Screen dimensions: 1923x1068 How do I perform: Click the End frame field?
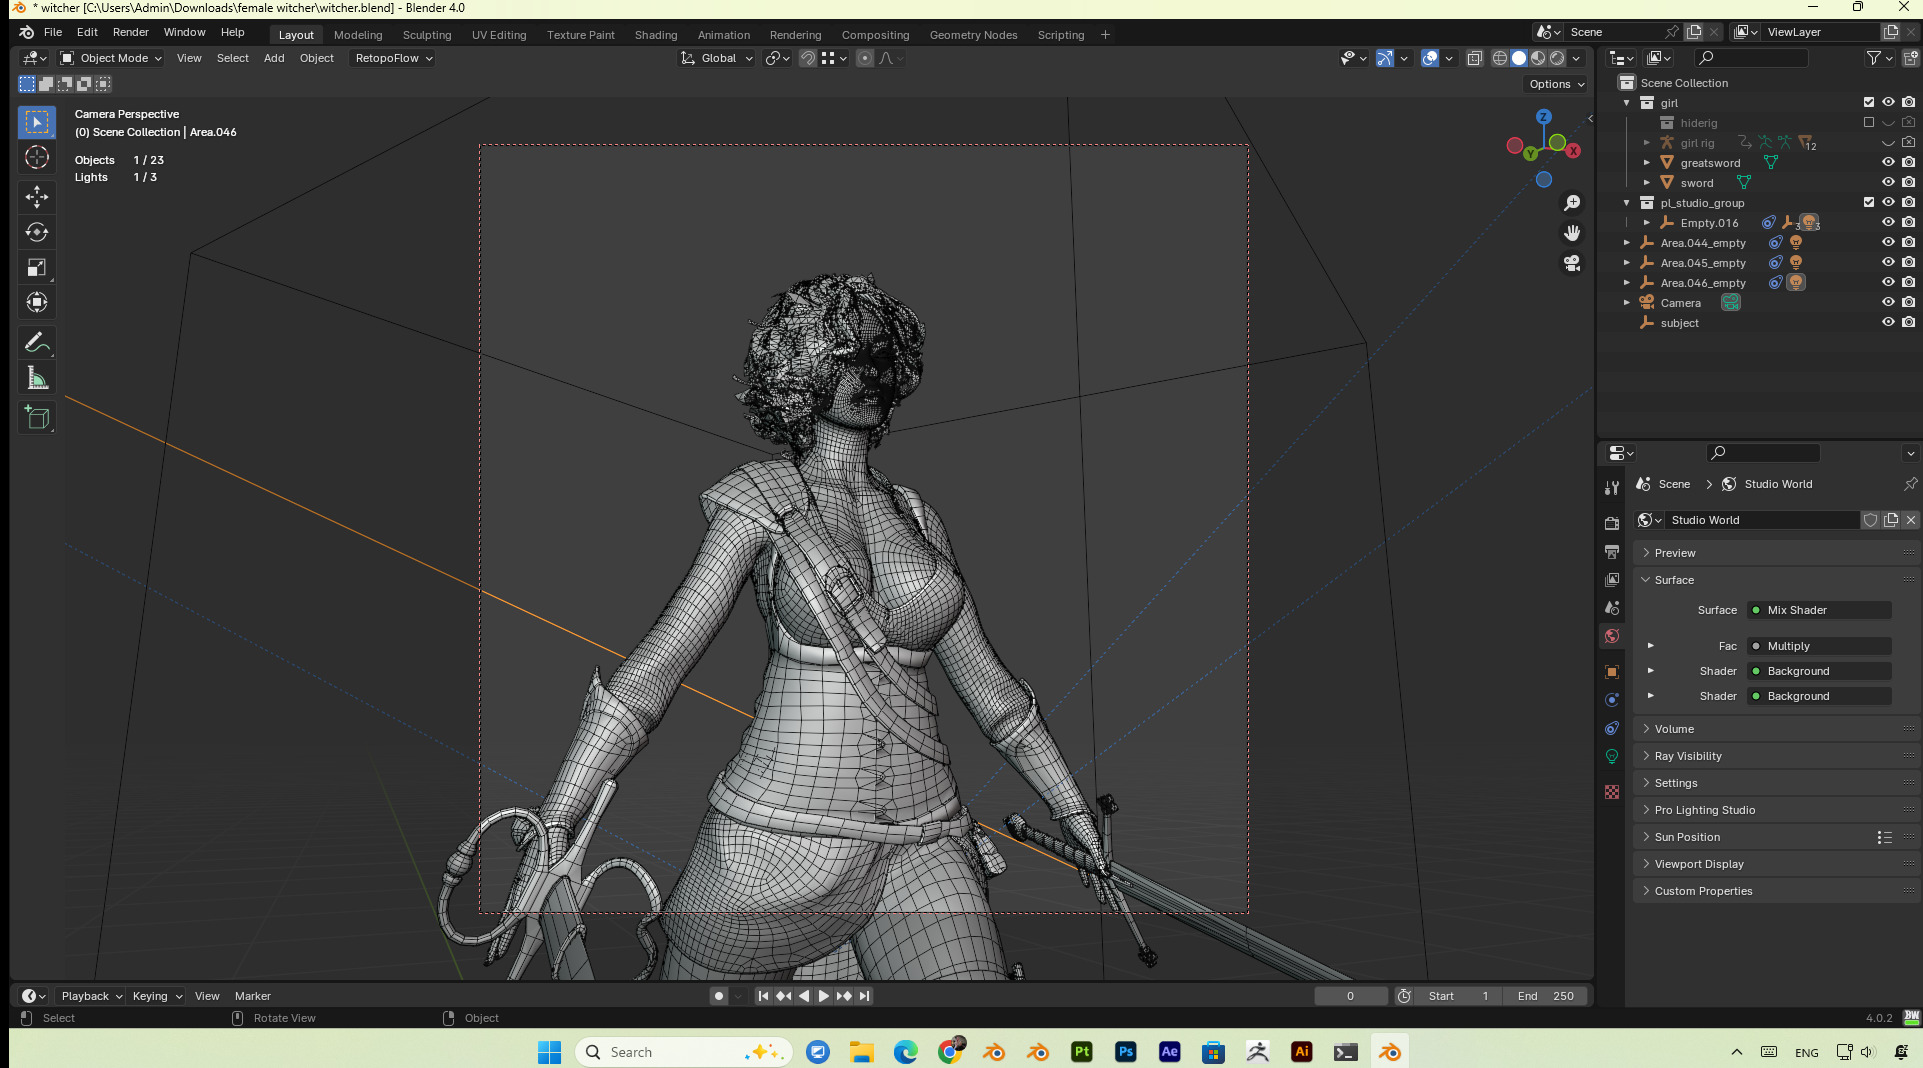click(1545, 996)
